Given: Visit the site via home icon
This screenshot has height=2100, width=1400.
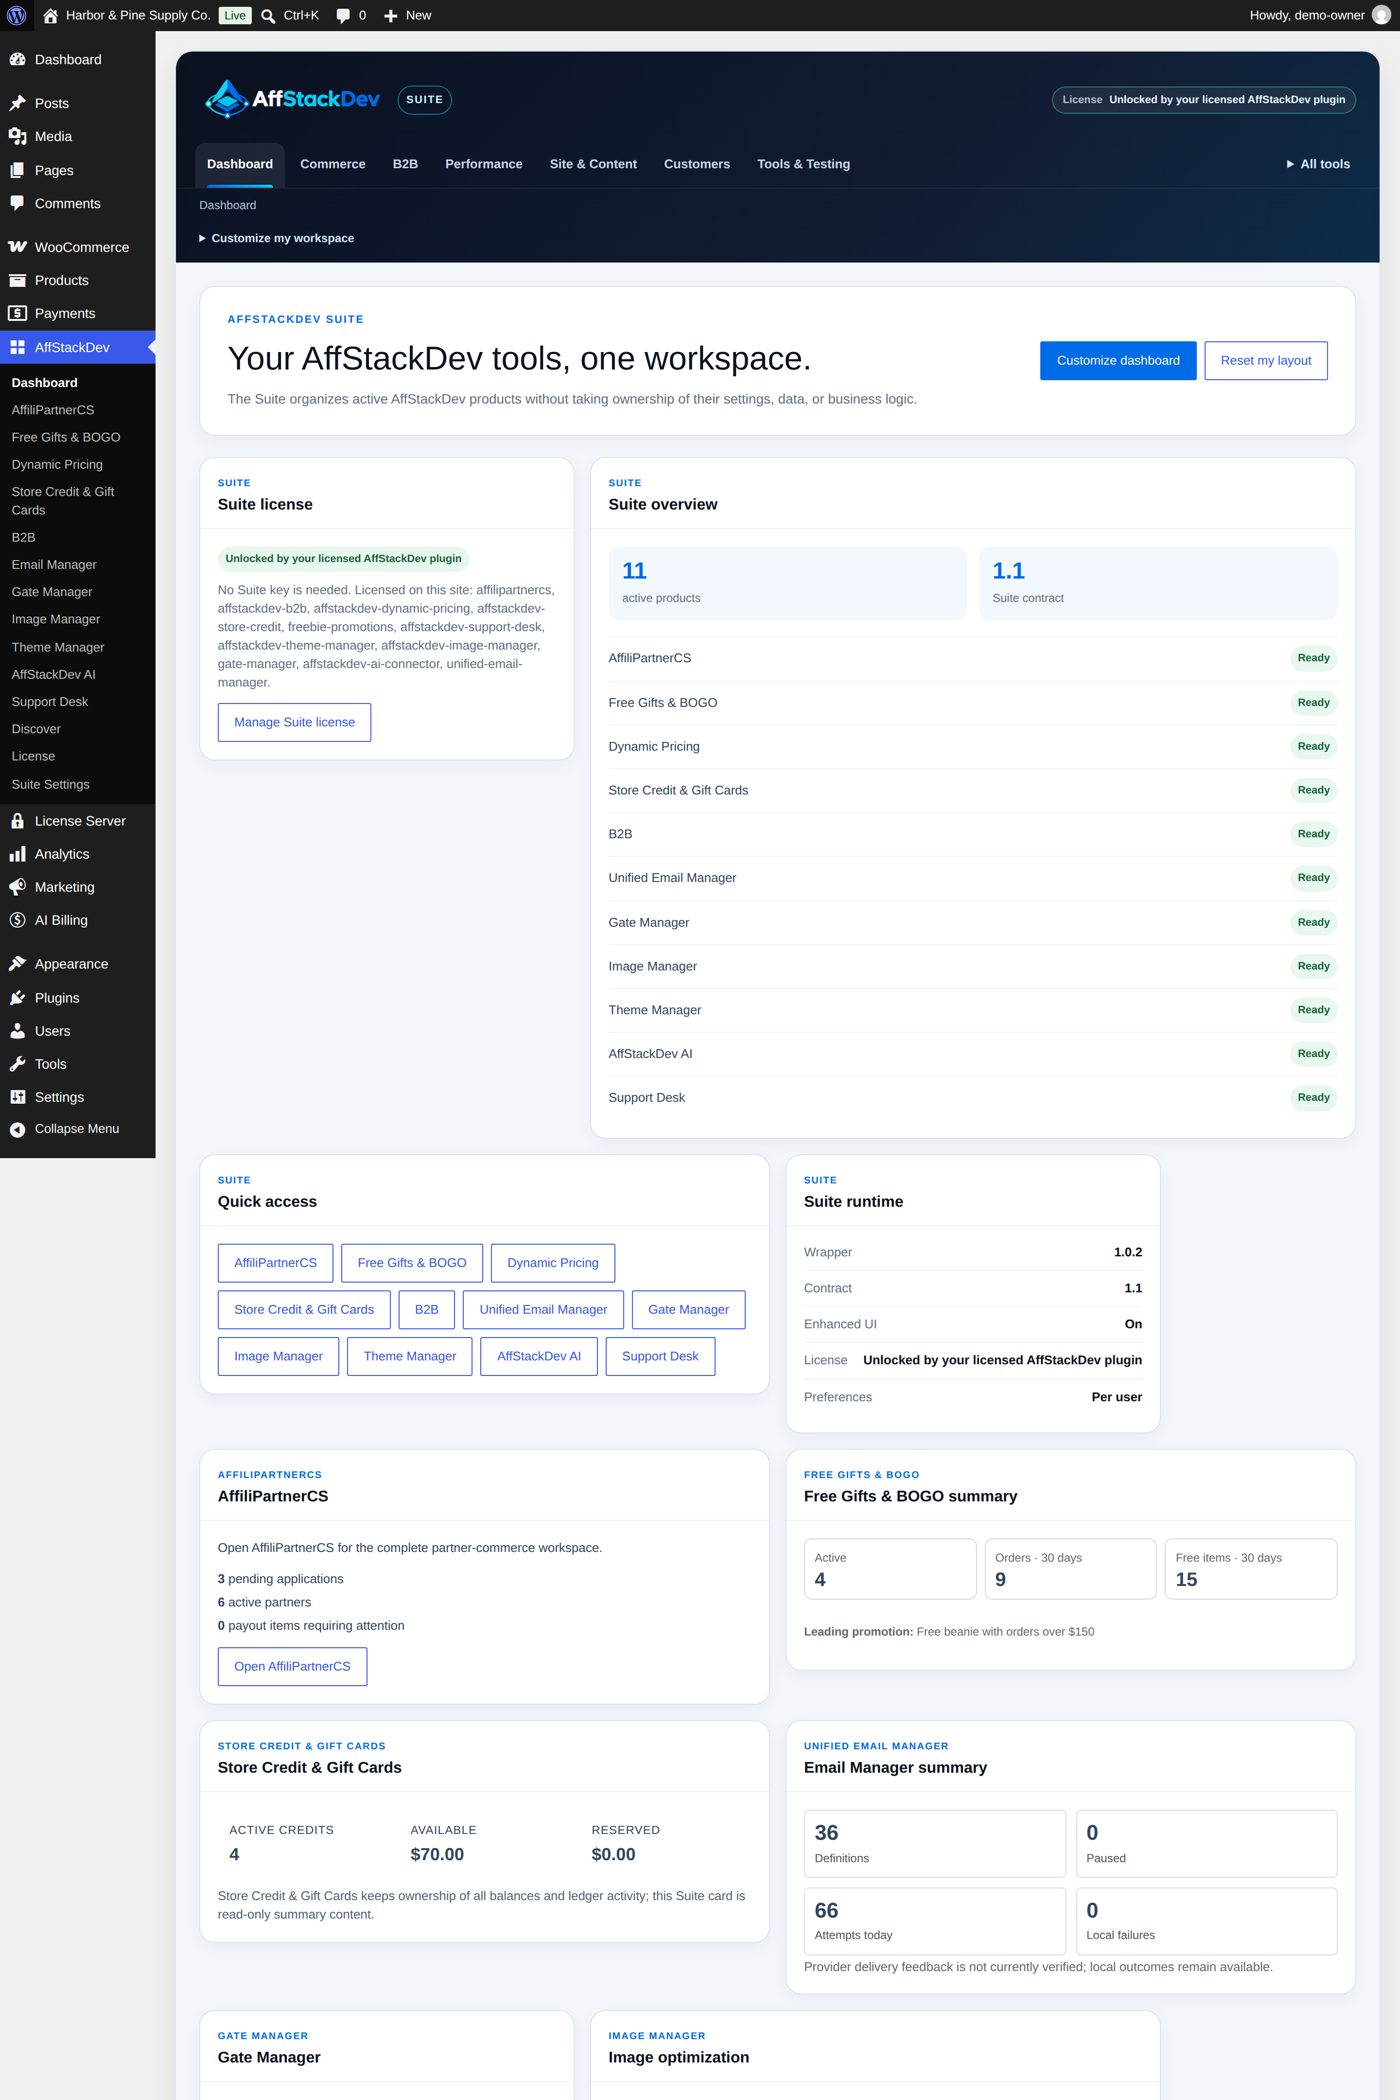Looking at the screenshot, I should [50, 15].
